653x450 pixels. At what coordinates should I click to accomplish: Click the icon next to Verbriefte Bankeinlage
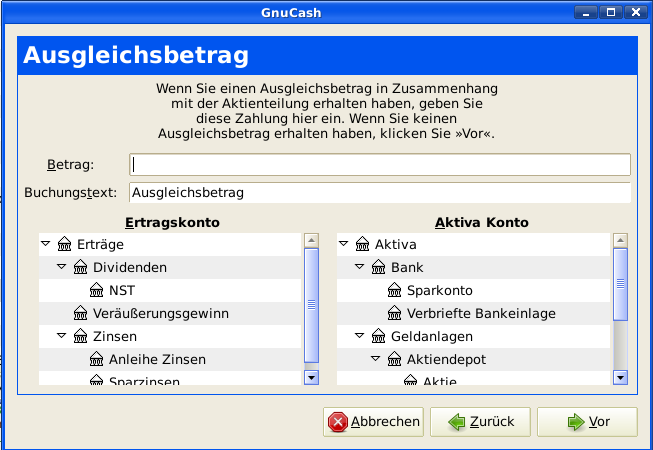coord(395,313)
